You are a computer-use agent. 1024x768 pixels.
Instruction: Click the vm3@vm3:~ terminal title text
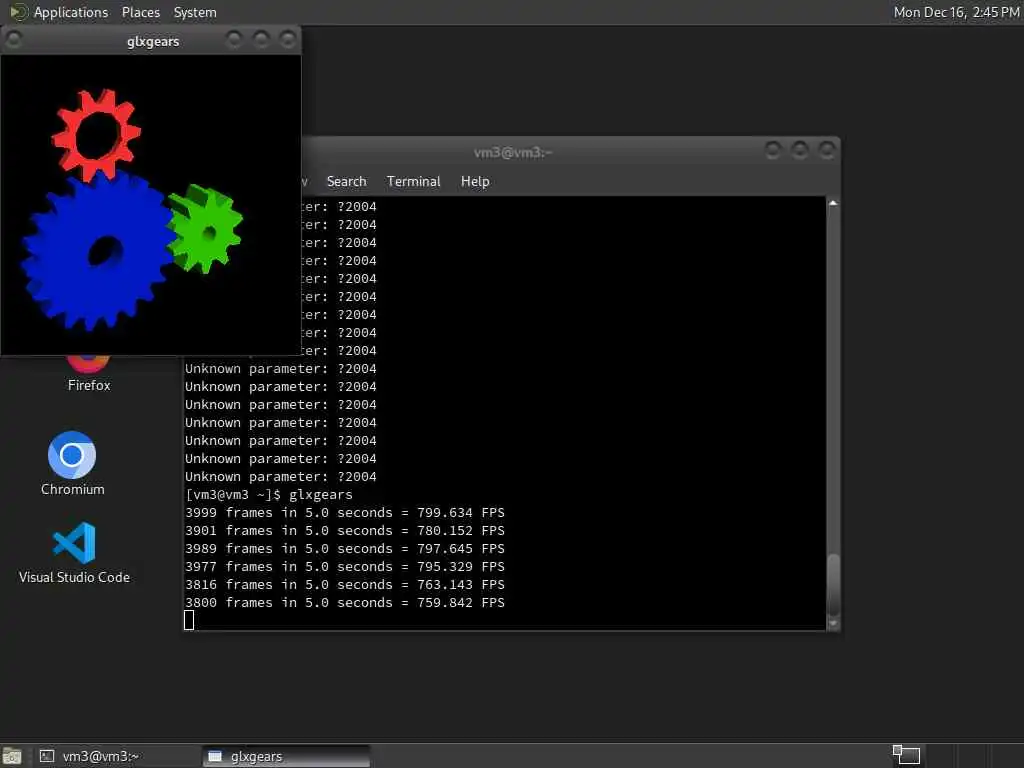point(513,152)
